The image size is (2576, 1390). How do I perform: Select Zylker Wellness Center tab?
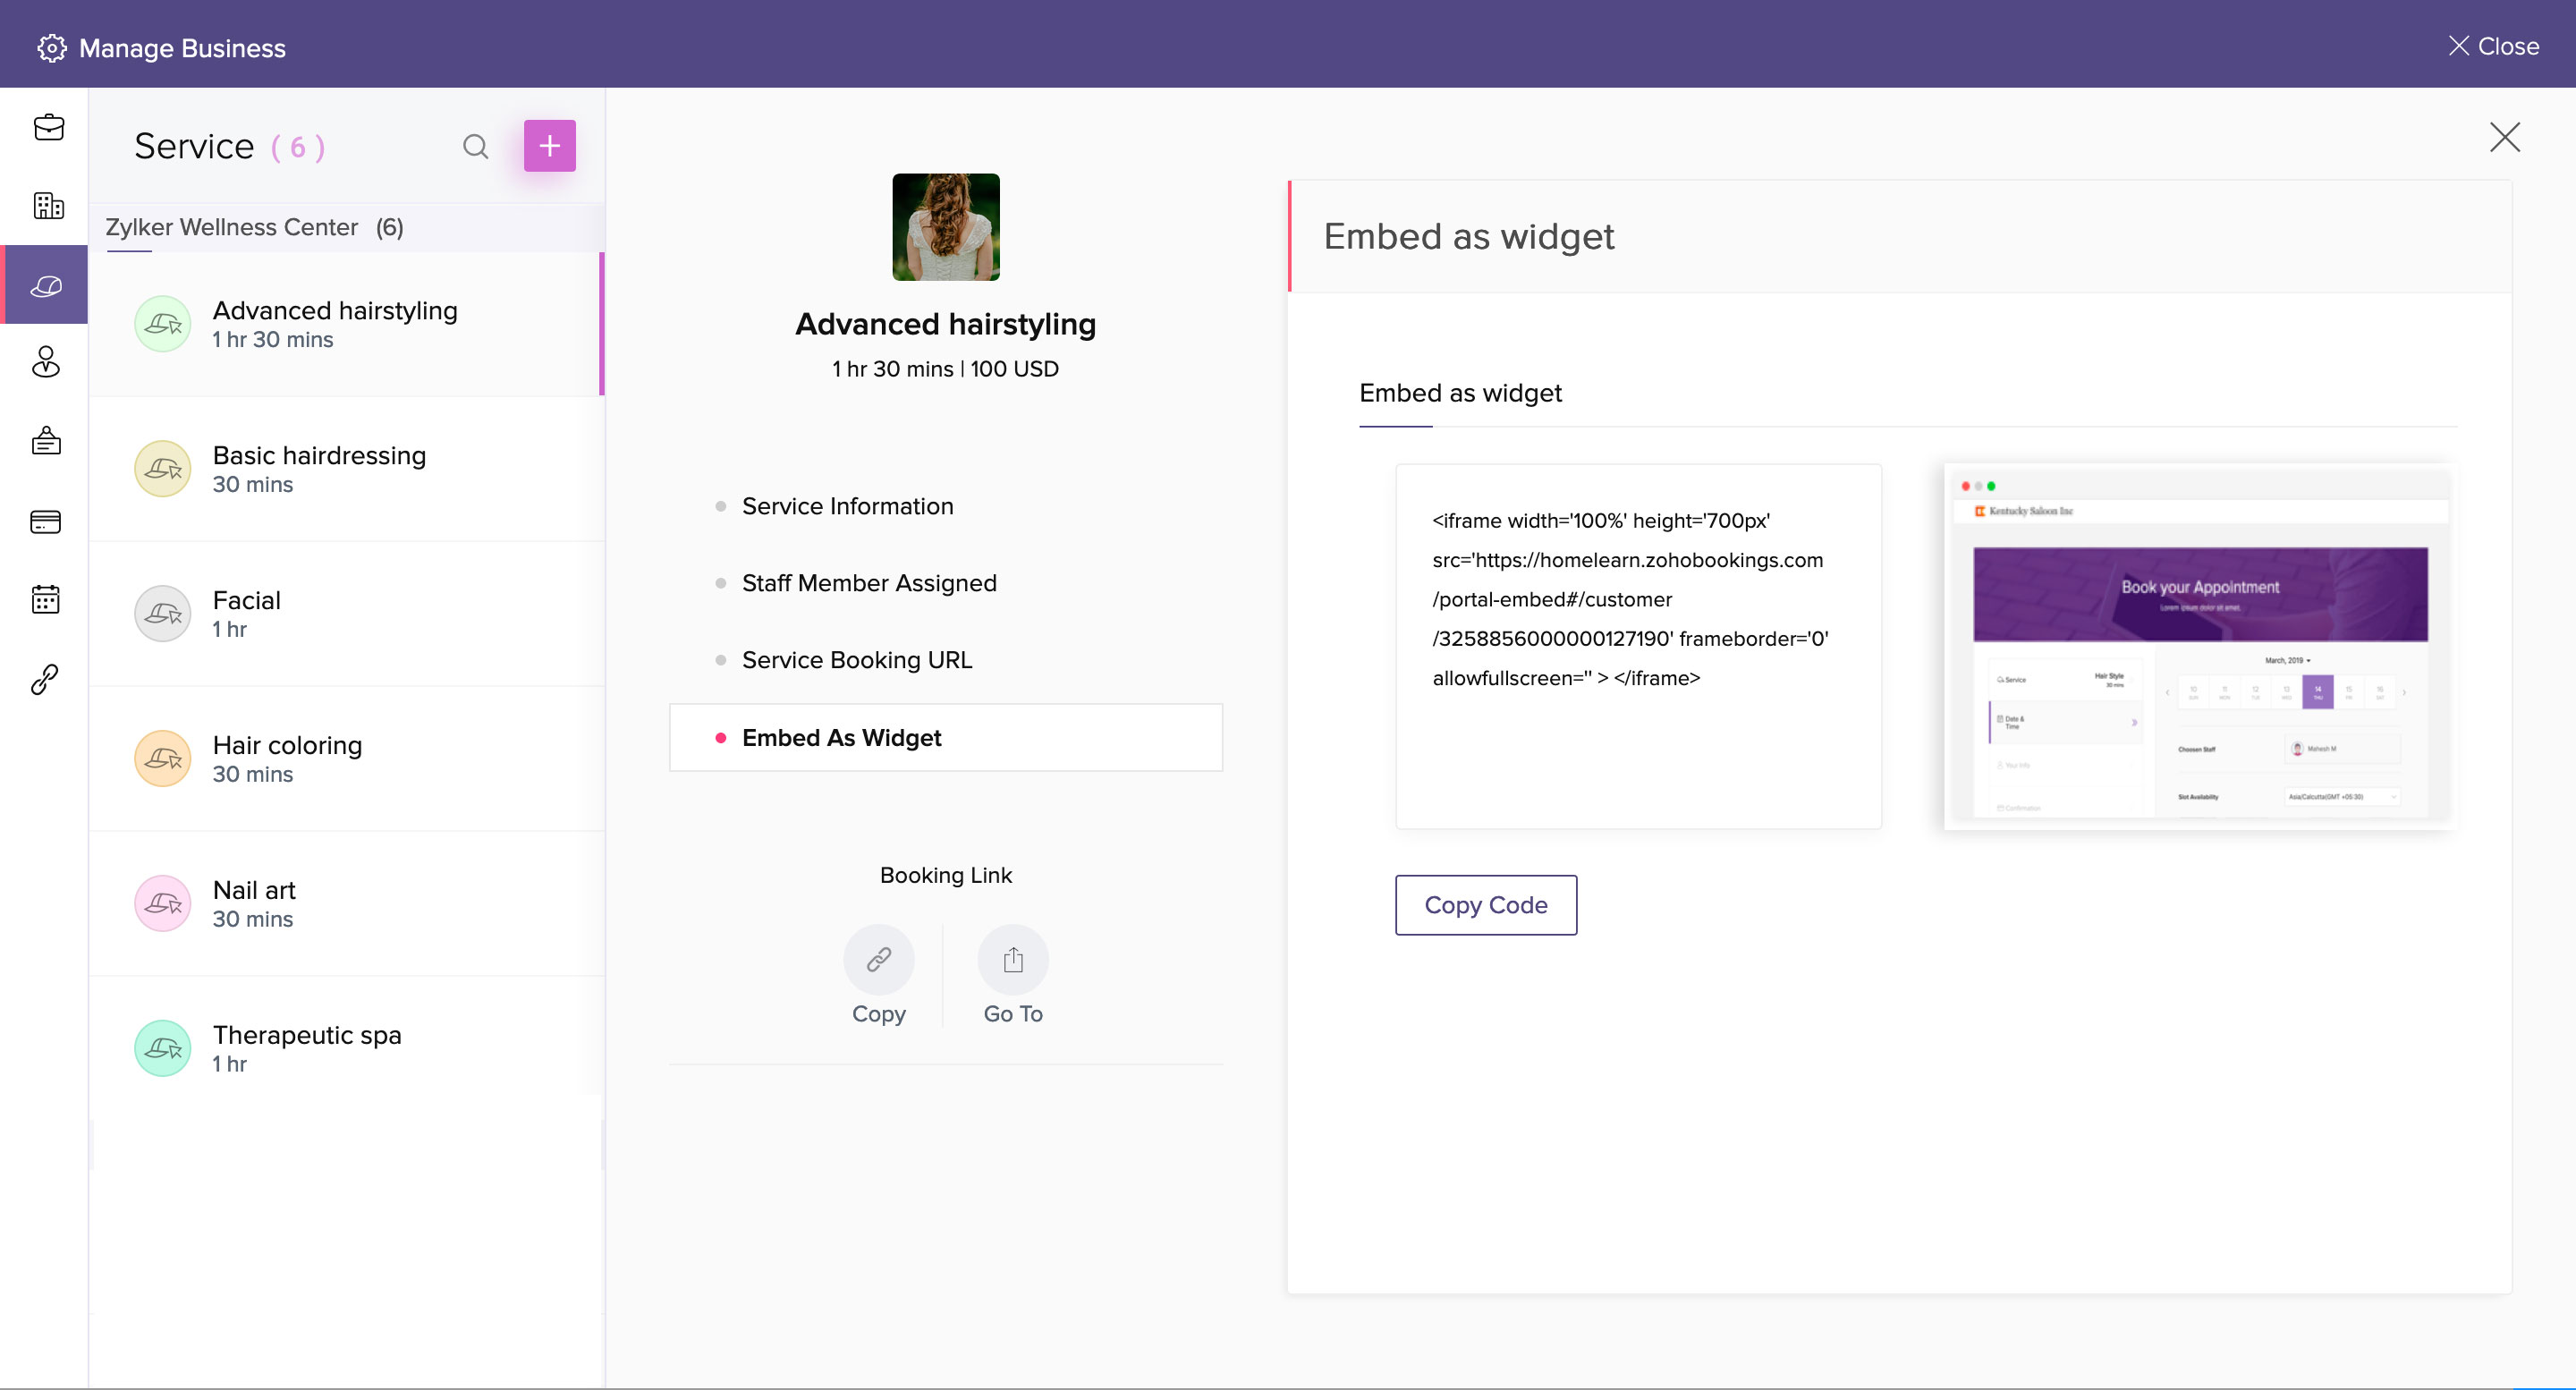254,228
